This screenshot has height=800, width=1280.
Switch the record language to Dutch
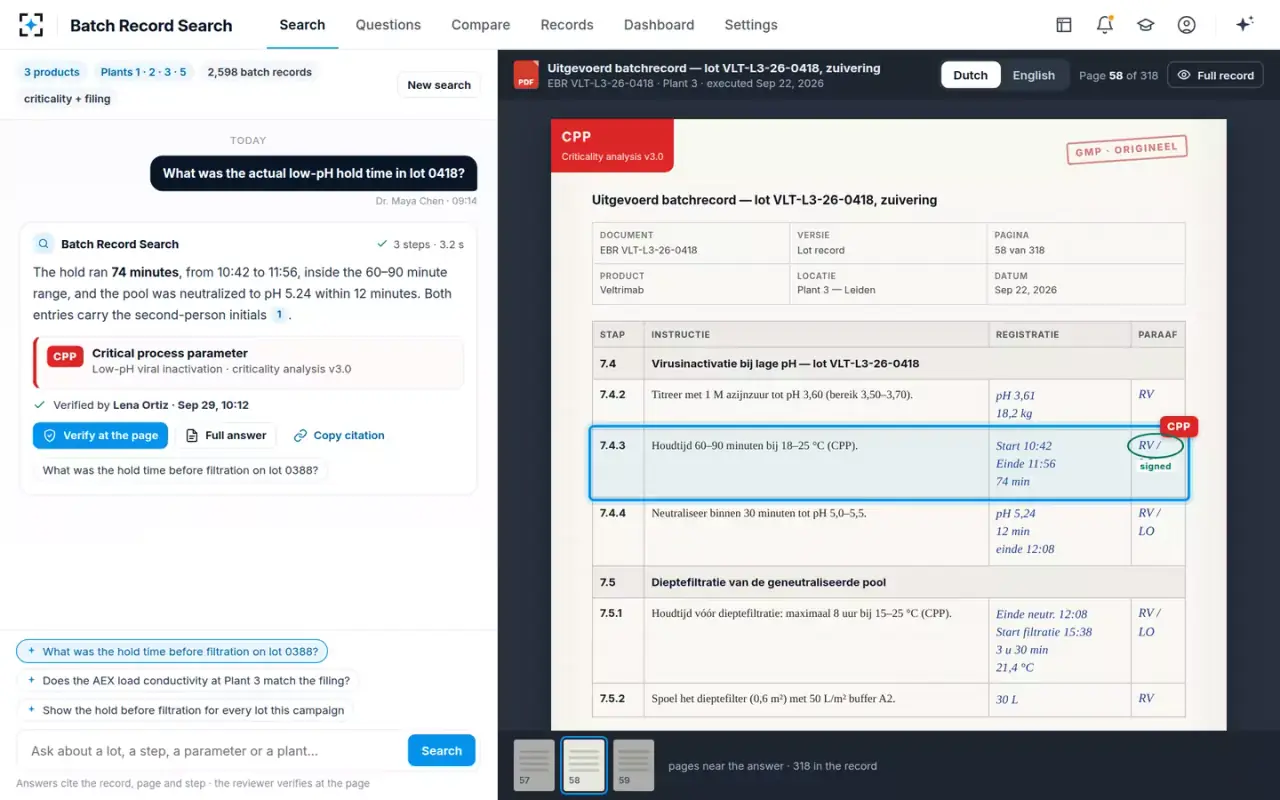point(970,75)
